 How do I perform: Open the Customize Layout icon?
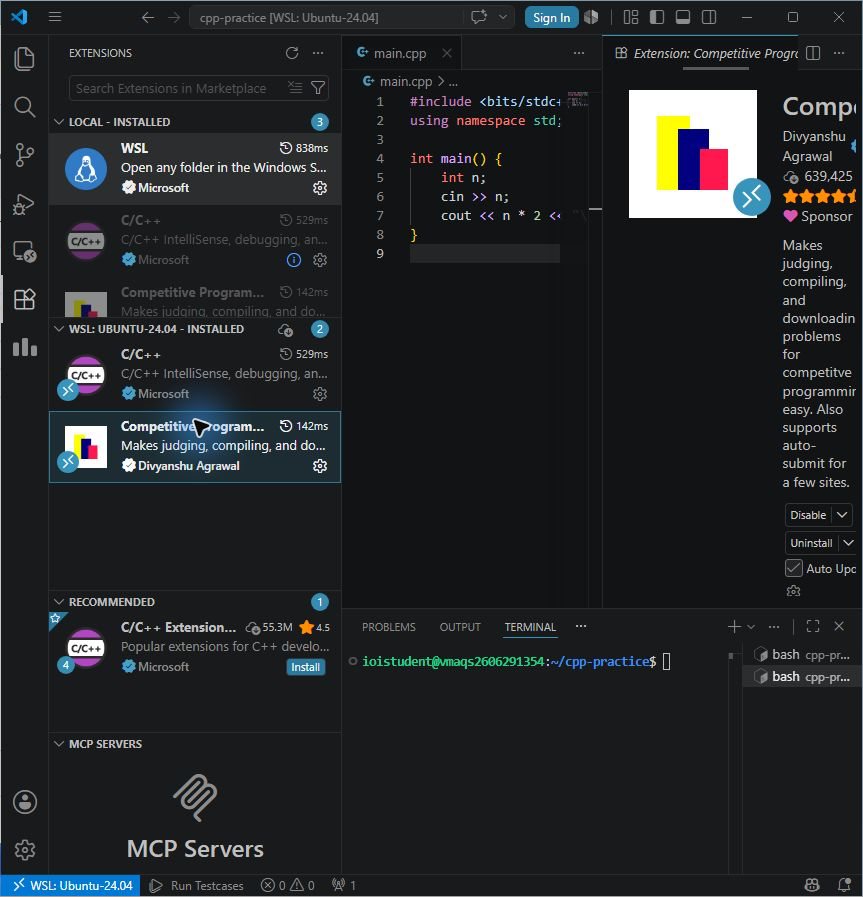click(631, 17)
